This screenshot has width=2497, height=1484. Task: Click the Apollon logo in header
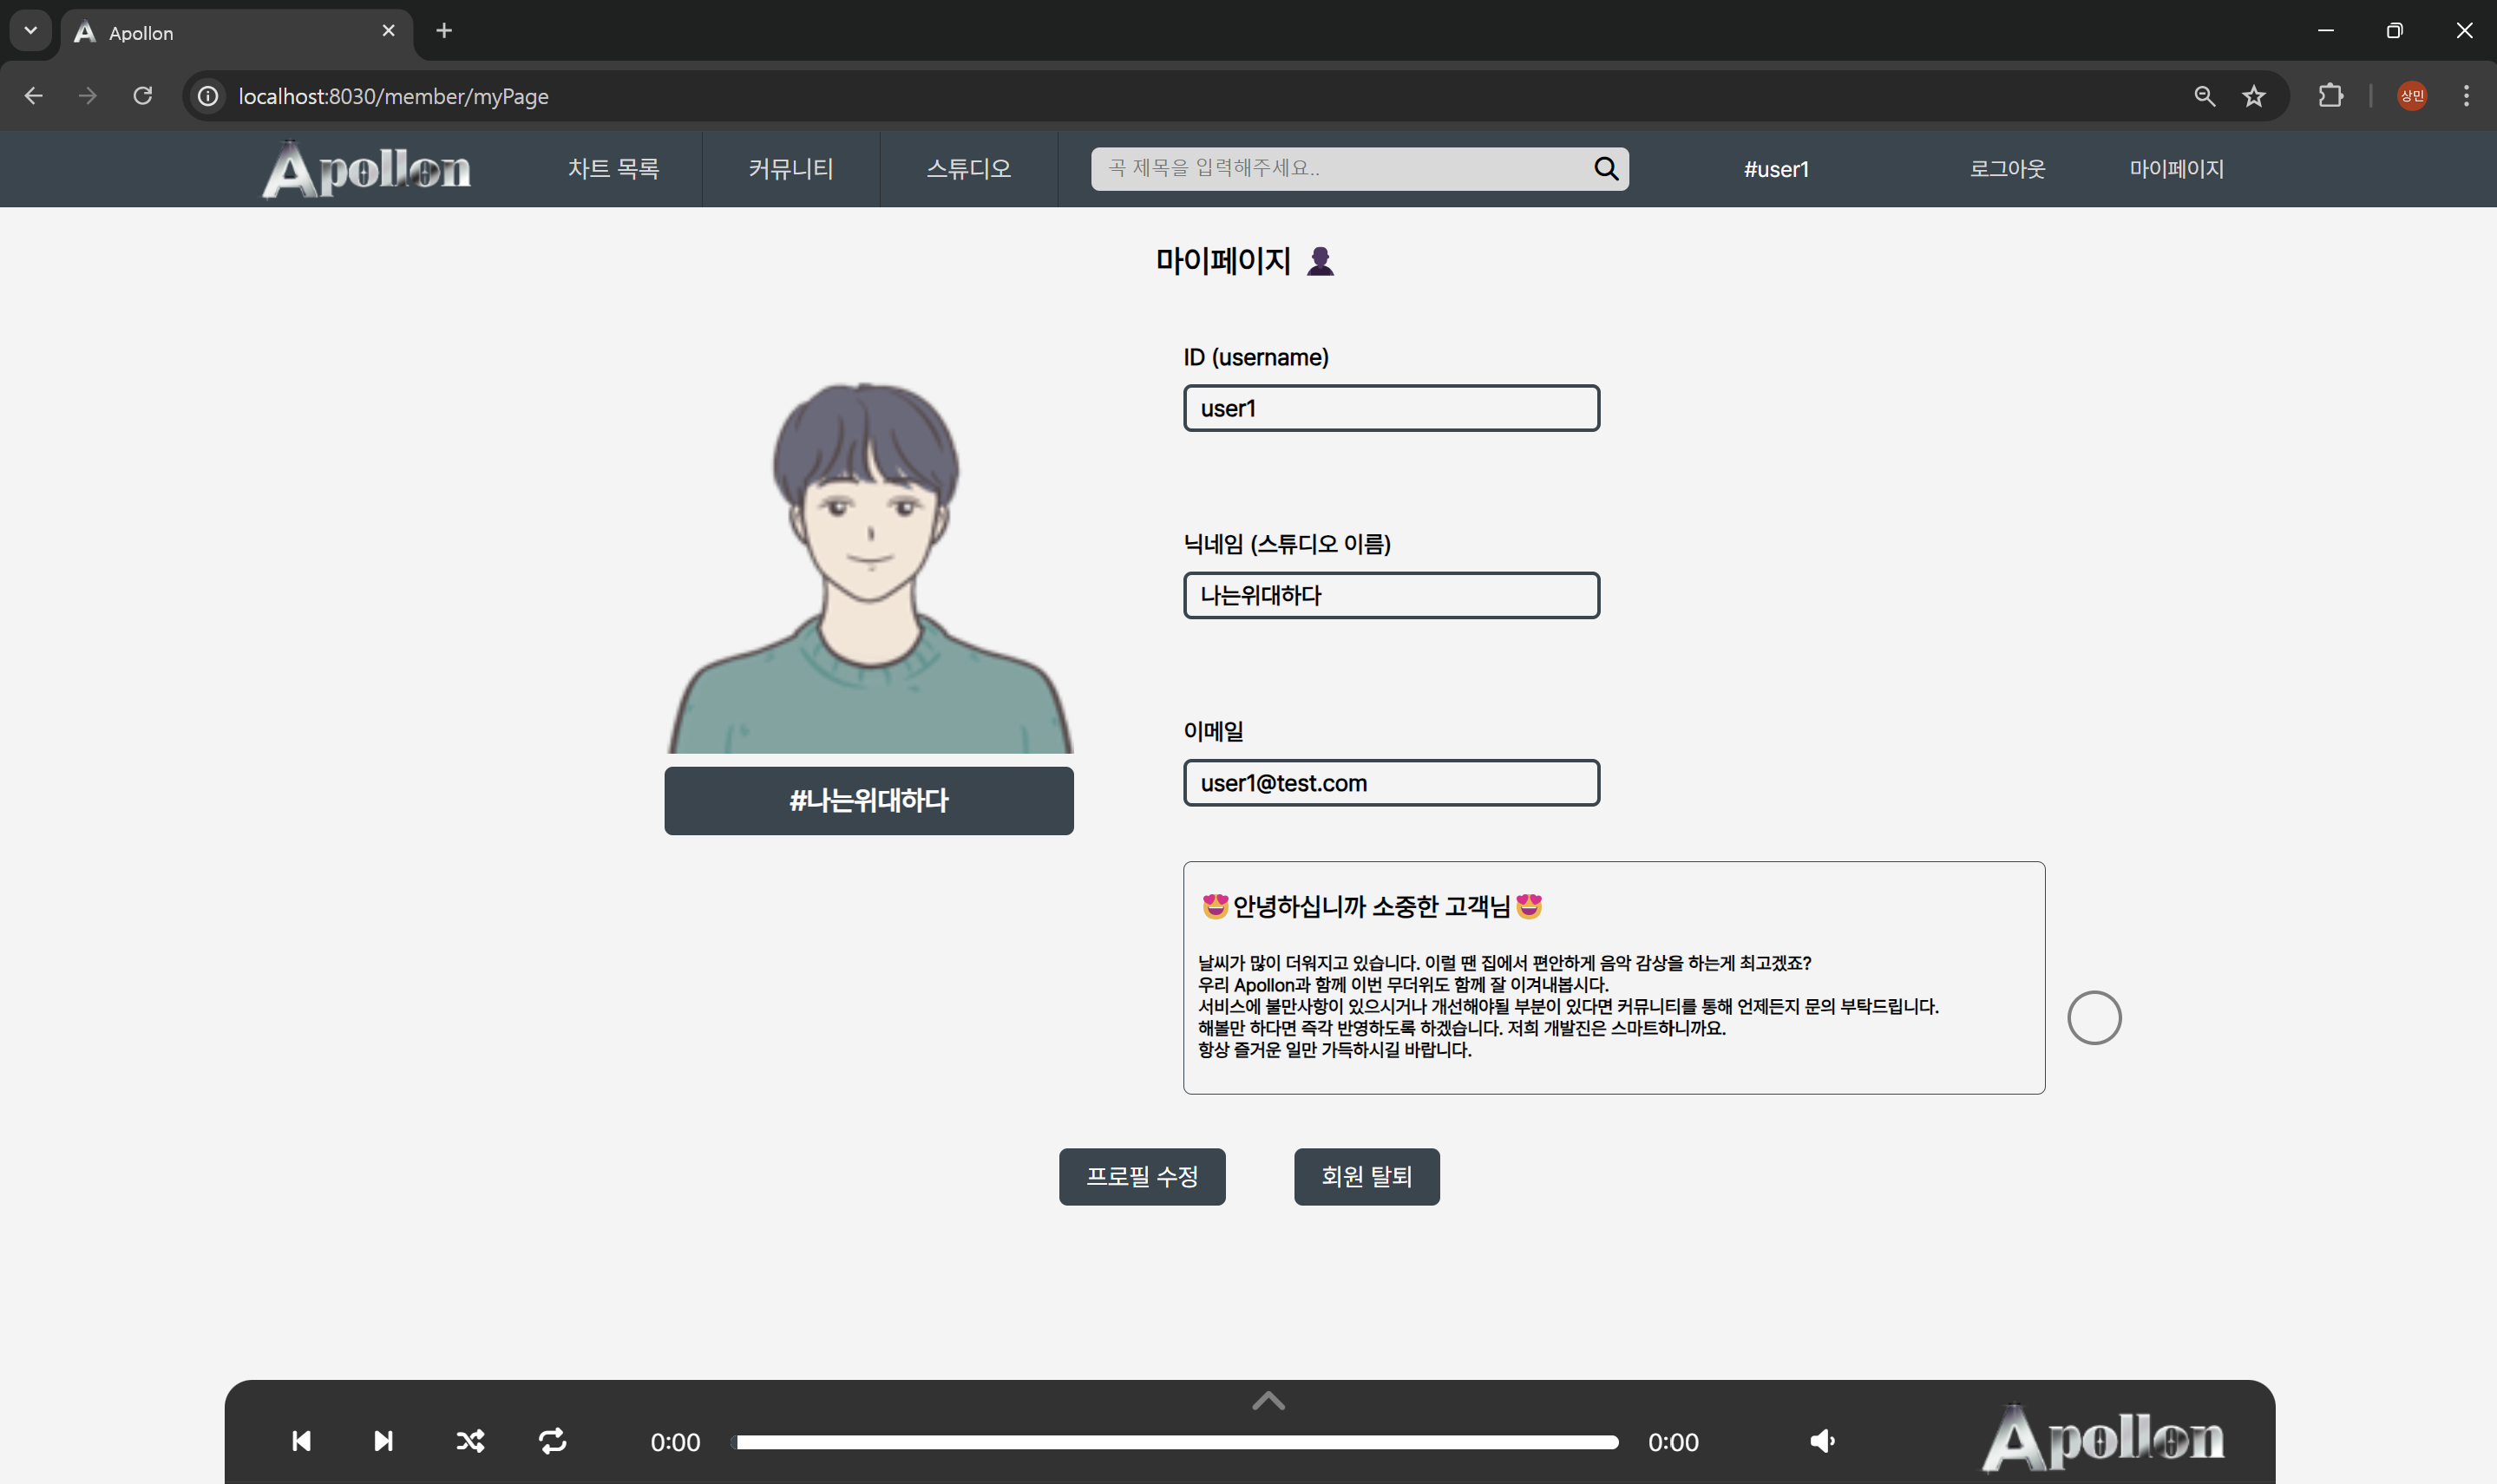tap(367, 169)
